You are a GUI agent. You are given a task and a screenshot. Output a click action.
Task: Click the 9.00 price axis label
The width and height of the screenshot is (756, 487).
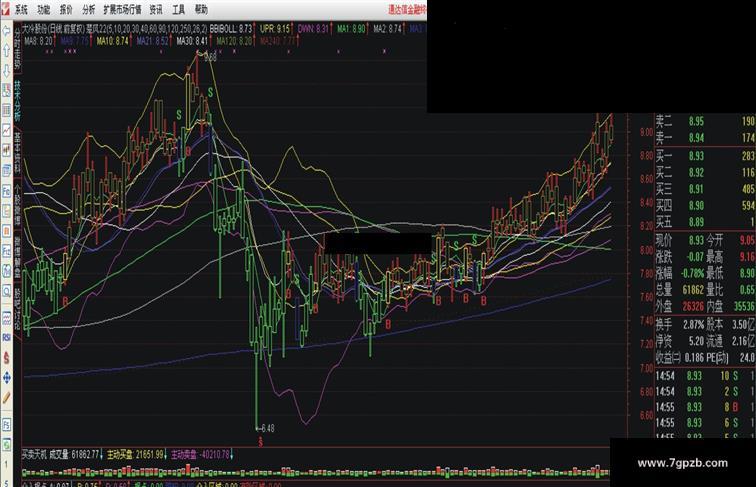click(x=647, y=132)
